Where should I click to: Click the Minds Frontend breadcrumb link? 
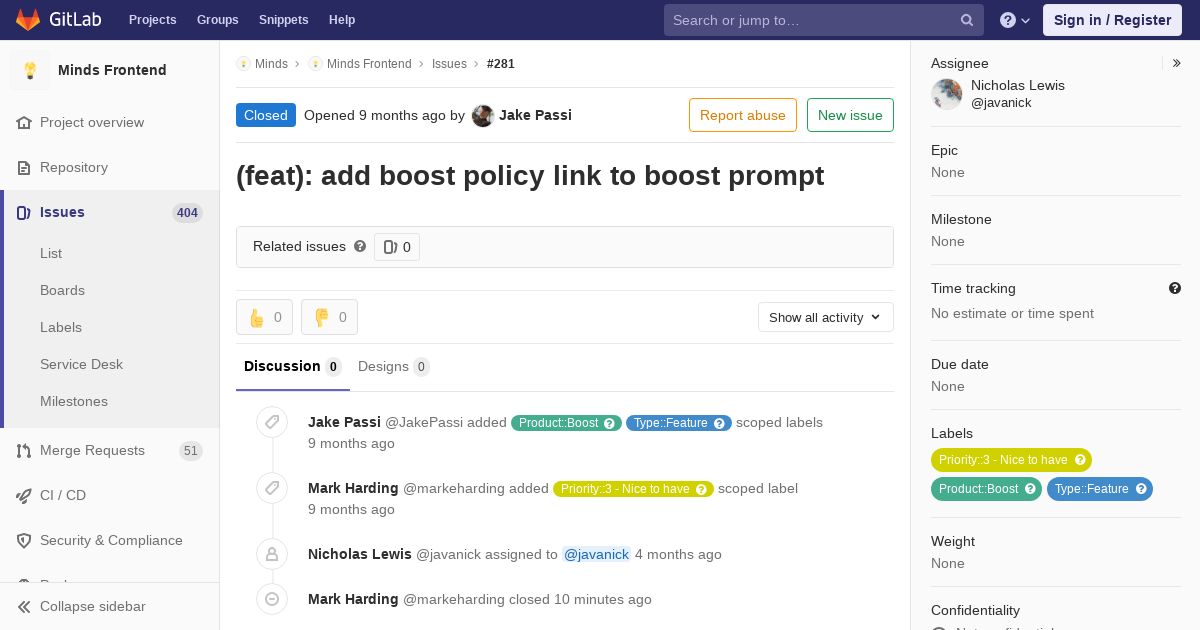(369, 64)
